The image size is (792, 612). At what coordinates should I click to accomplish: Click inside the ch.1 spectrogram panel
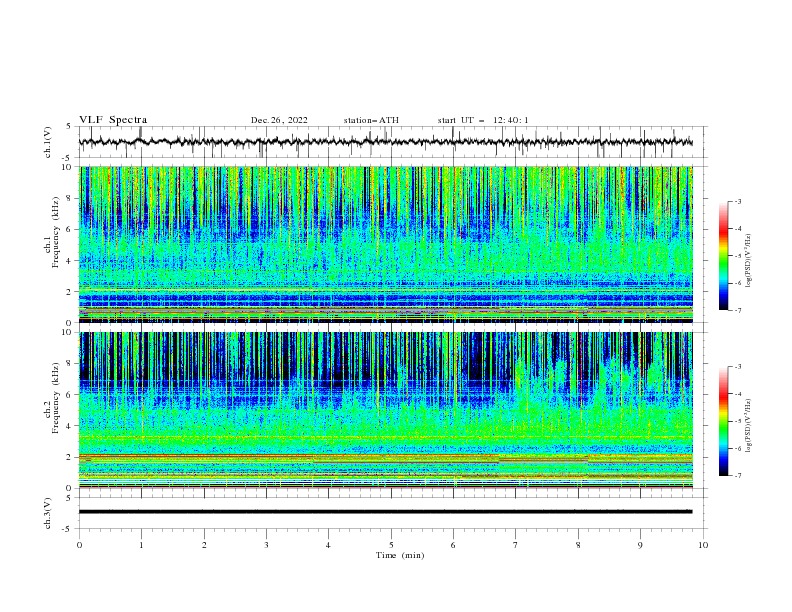pos(385,244)
